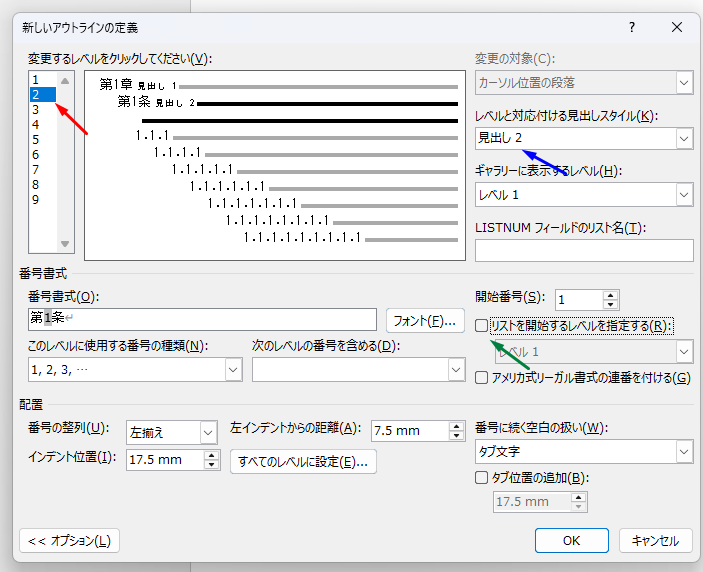
Task: Increase the 開始番号 value with up arrow
Action: (x=610, y=295)
